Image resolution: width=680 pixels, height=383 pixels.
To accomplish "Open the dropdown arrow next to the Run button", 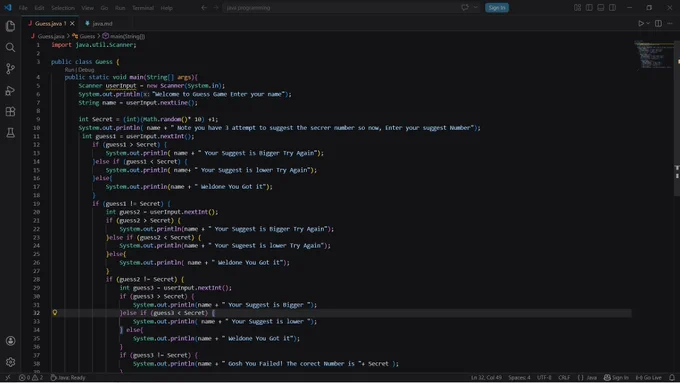I will [648, 23].
